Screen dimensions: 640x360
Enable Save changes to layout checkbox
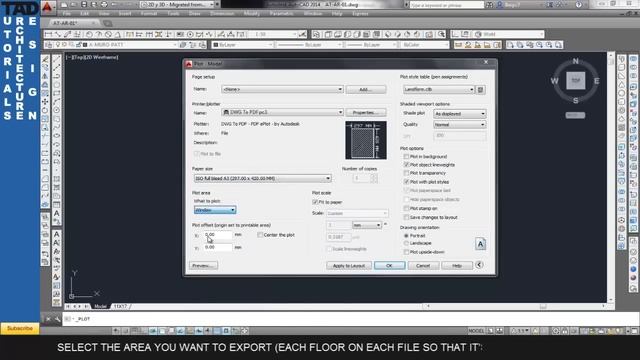pyautogui.click(x=406, y=218)
